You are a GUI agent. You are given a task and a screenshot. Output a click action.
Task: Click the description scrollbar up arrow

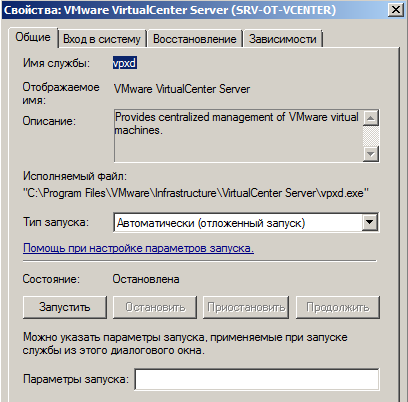371,118
